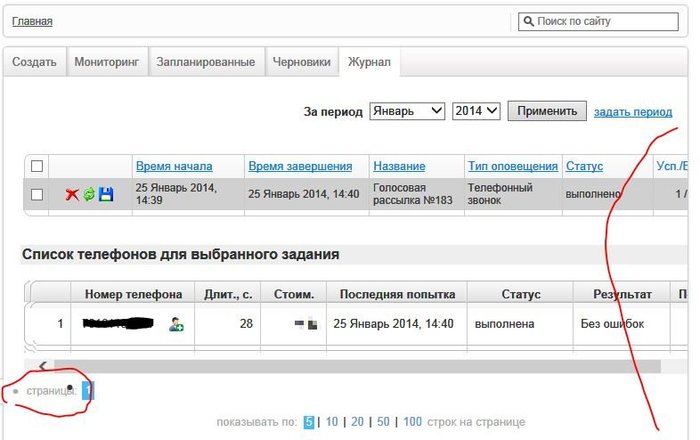Click the Стоим. column header
Screen dimensions: 700x440
[294, 294]
